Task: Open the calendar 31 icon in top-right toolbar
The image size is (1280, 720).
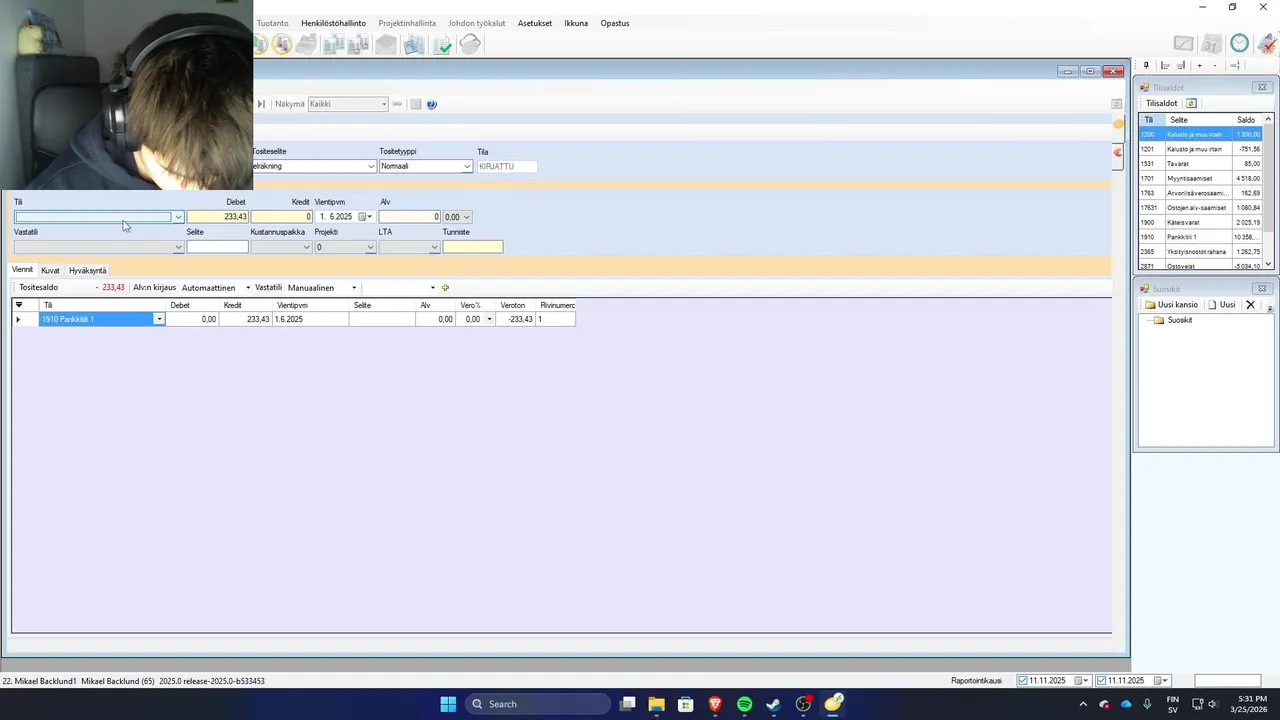Action: tap(1211, 43)
